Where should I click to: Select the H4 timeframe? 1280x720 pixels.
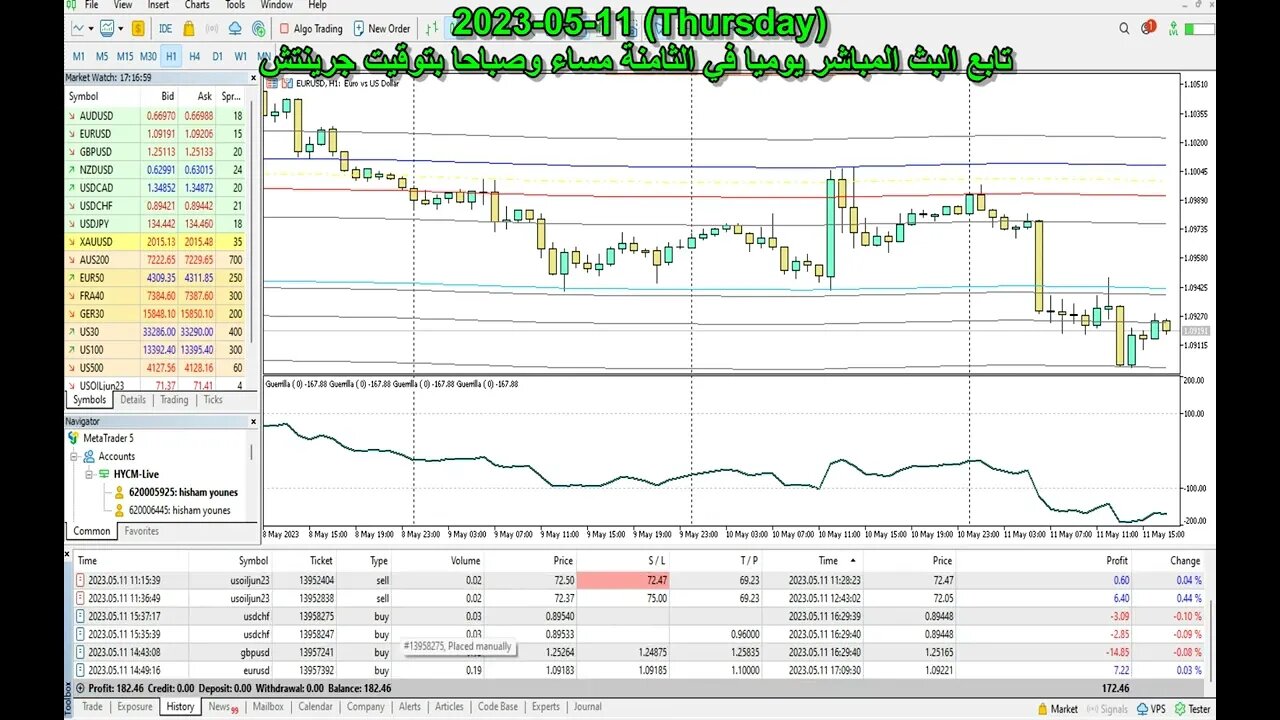[x=194, y=56]
